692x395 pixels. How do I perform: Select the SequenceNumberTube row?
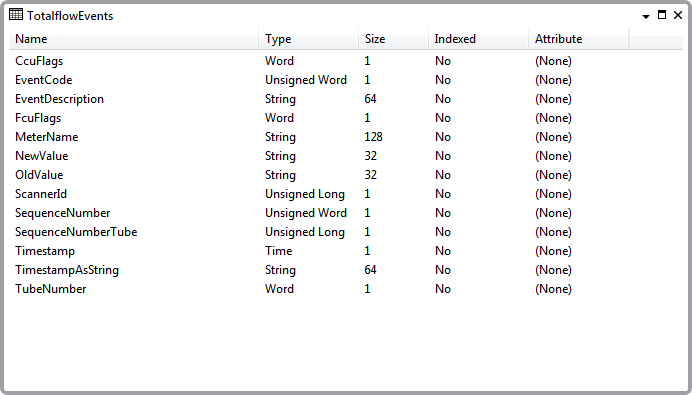(346, 232)
